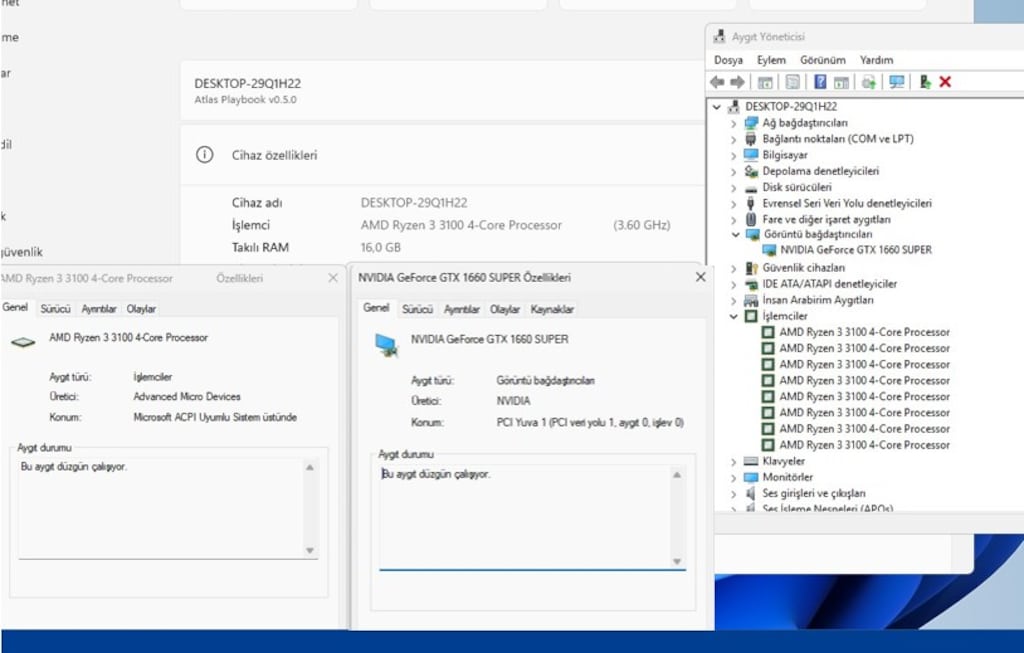Image resolution: width=1024 pixels, height=653 pixels.
Task: Click the processor name beside İşlemci in Settings
Action: pos(461,225)
